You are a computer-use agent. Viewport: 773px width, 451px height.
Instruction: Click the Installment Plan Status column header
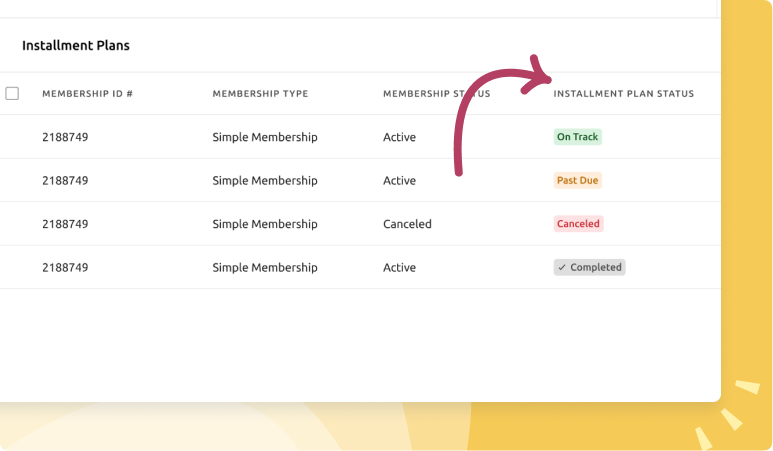click(623, 94)
